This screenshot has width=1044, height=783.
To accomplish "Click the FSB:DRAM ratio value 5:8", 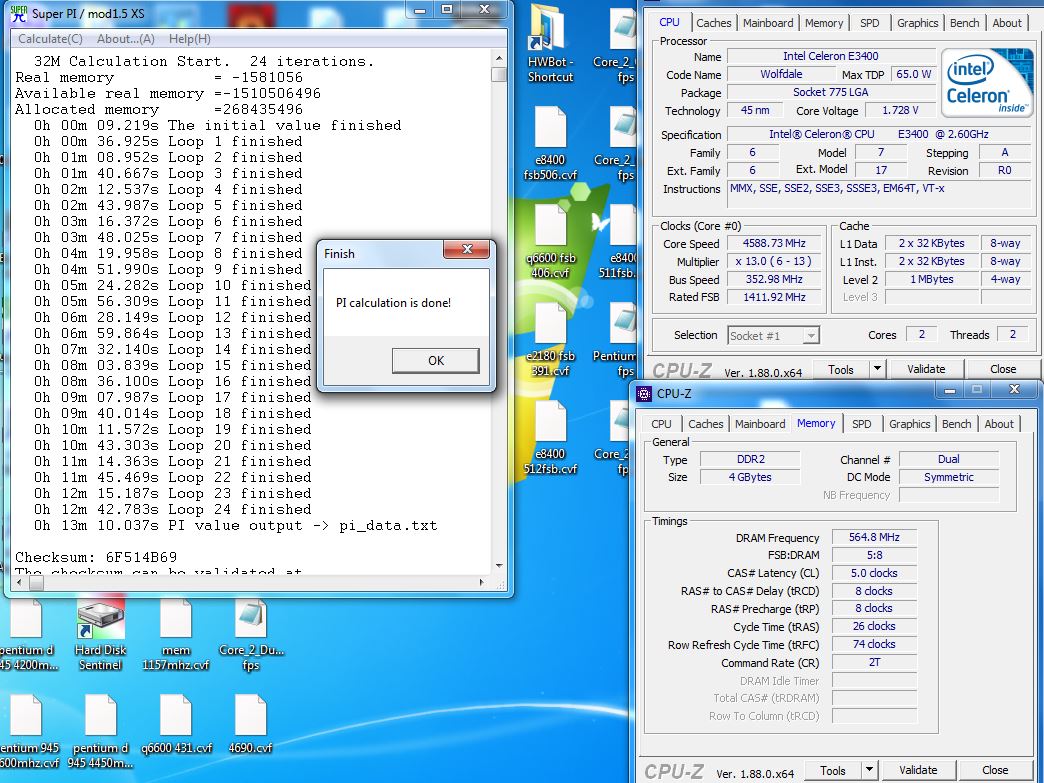I will tap(874, 555).
